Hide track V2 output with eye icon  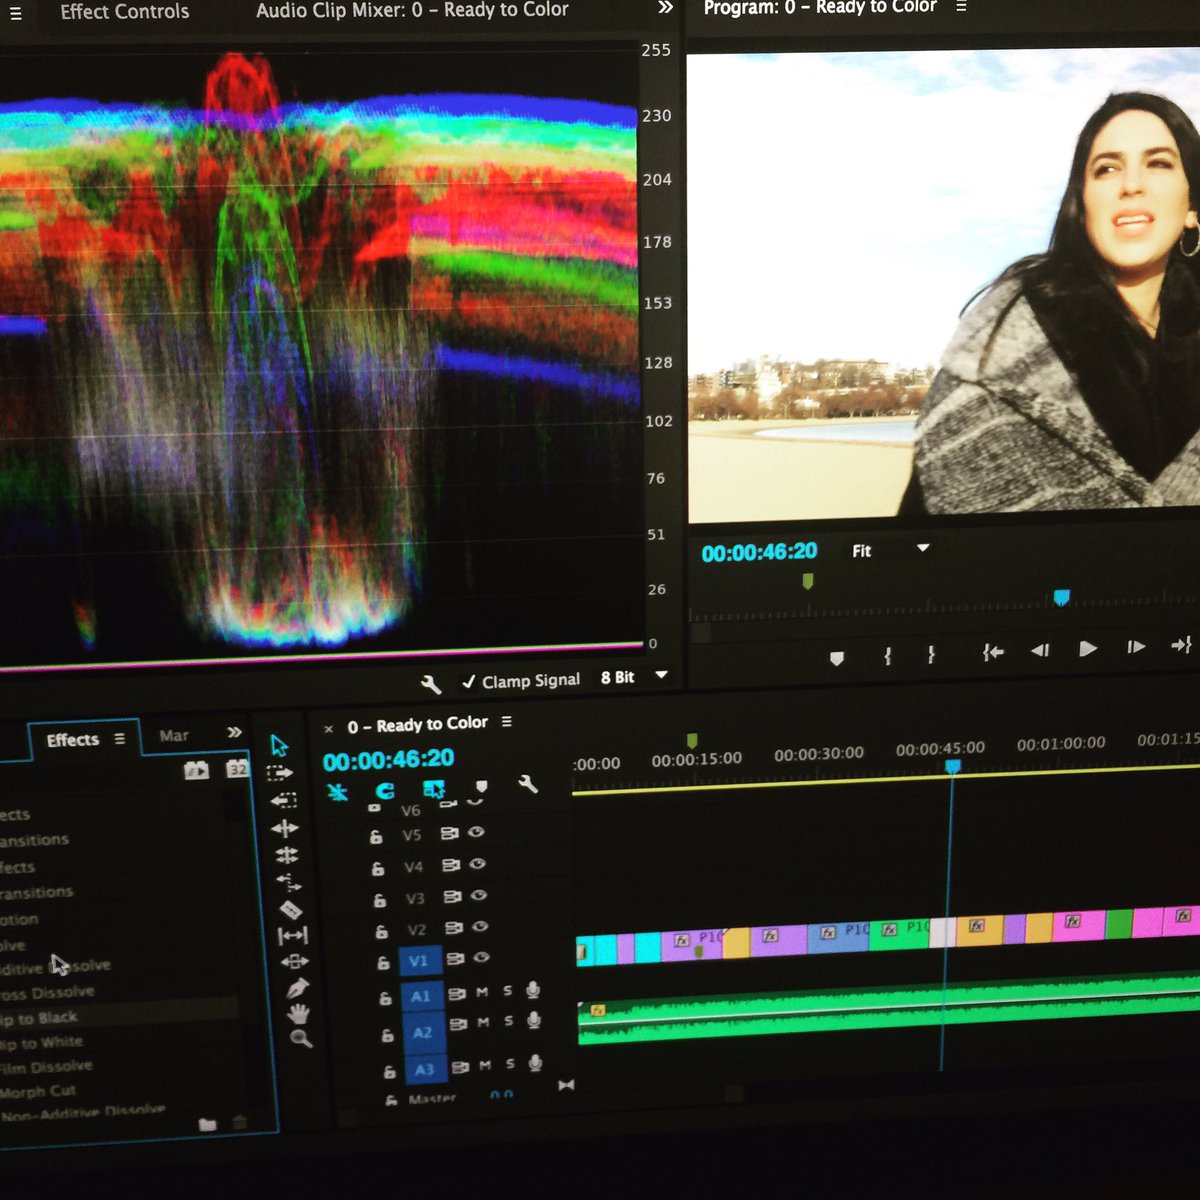coord(479,927)
